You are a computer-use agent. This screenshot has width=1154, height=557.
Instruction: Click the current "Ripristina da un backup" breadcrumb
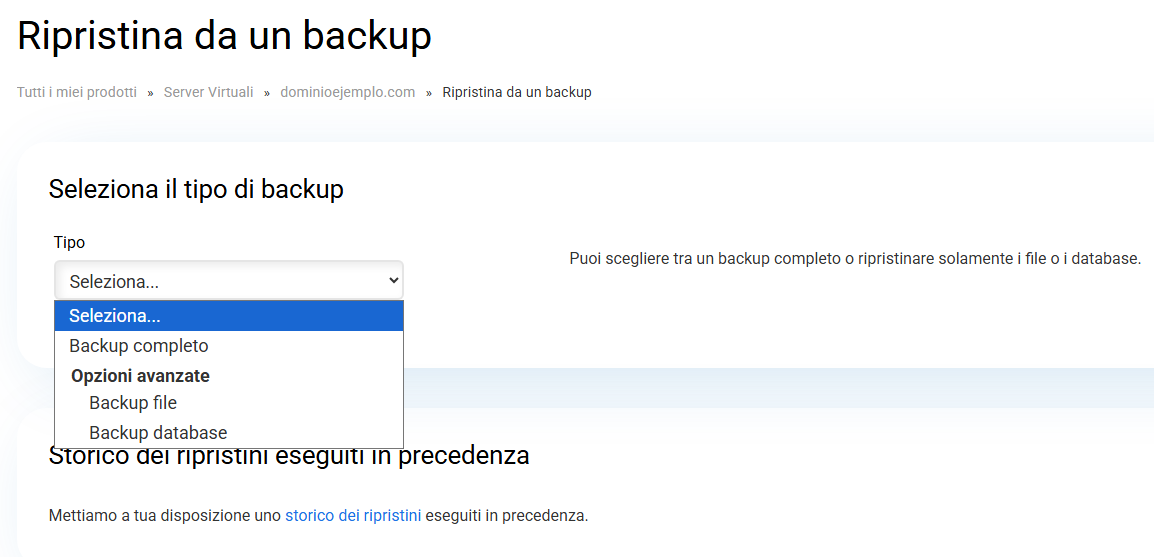516,92
